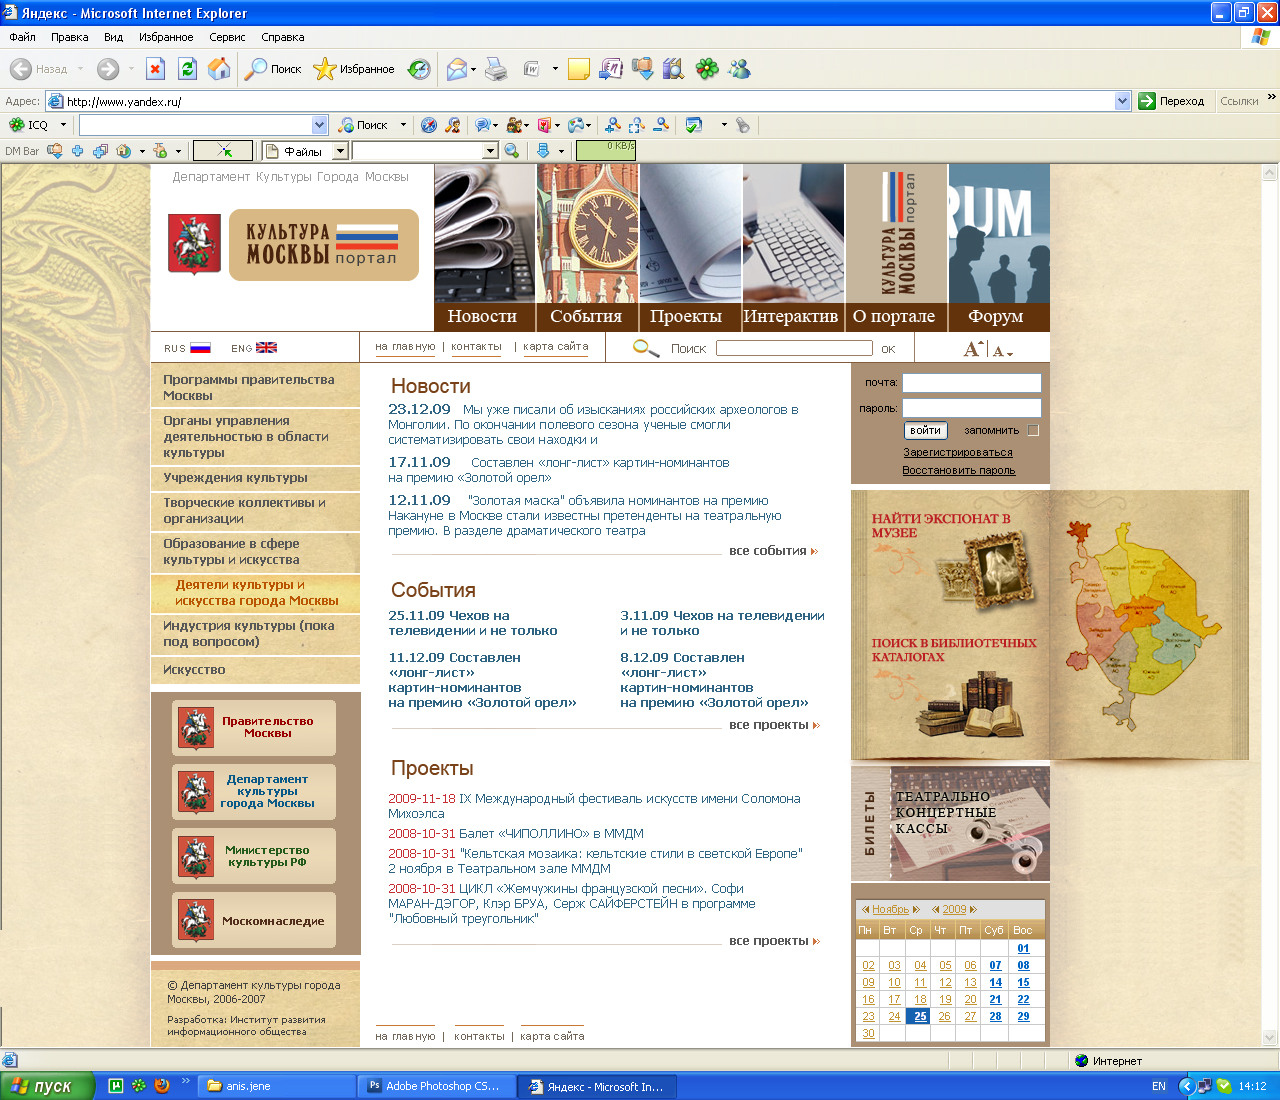
Task: Click the Stop button in browser toolbar
Action: [x=155, y=69]
